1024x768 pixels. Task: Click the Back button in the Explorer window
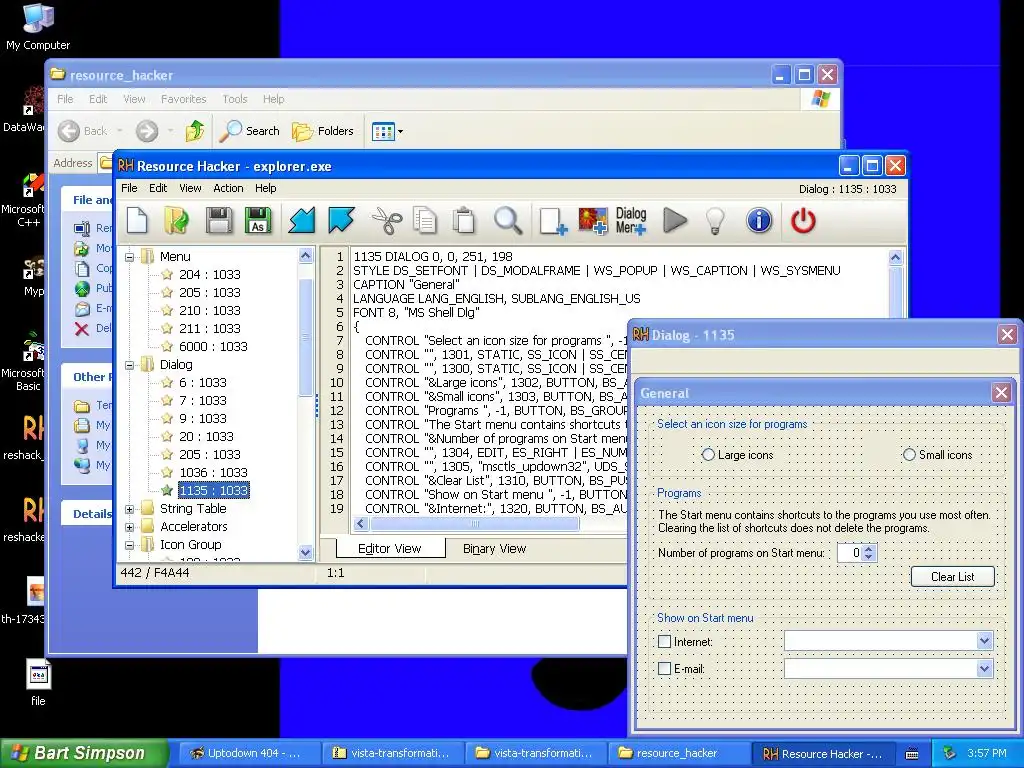83,131
